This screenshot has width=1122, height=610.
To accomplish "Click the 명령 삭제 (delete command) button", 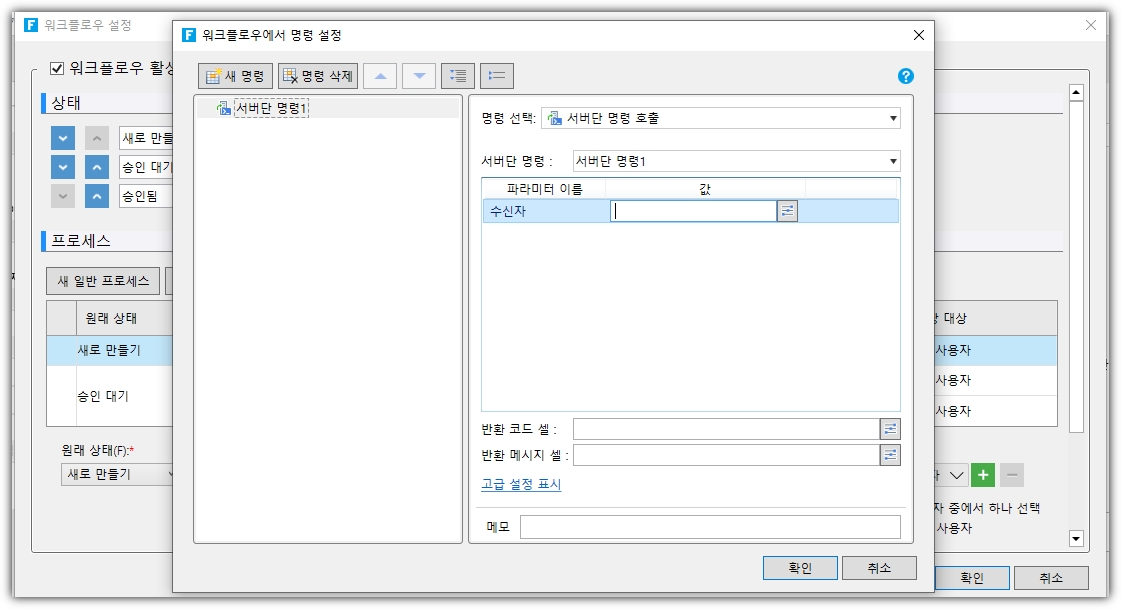I will tap(318, 76).
